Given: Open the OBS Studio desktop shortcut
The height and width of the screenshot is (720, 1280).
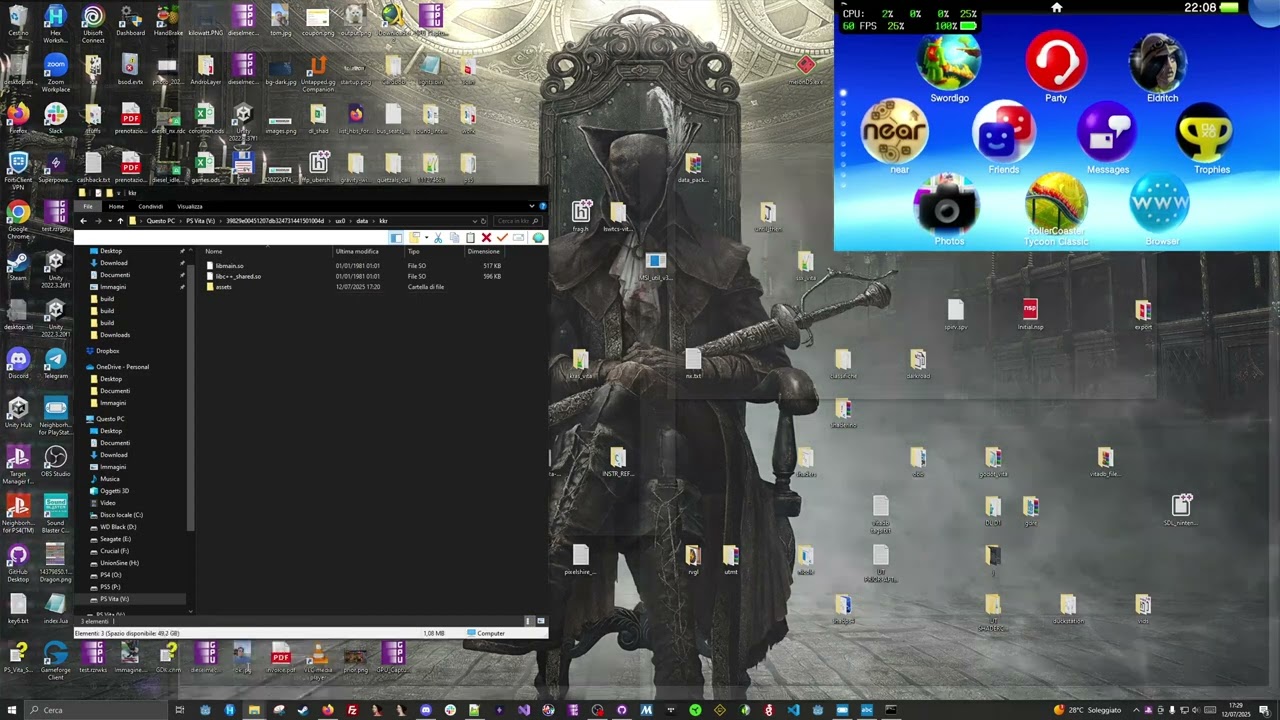Looking at the screenshot, I should click(55, 460).
